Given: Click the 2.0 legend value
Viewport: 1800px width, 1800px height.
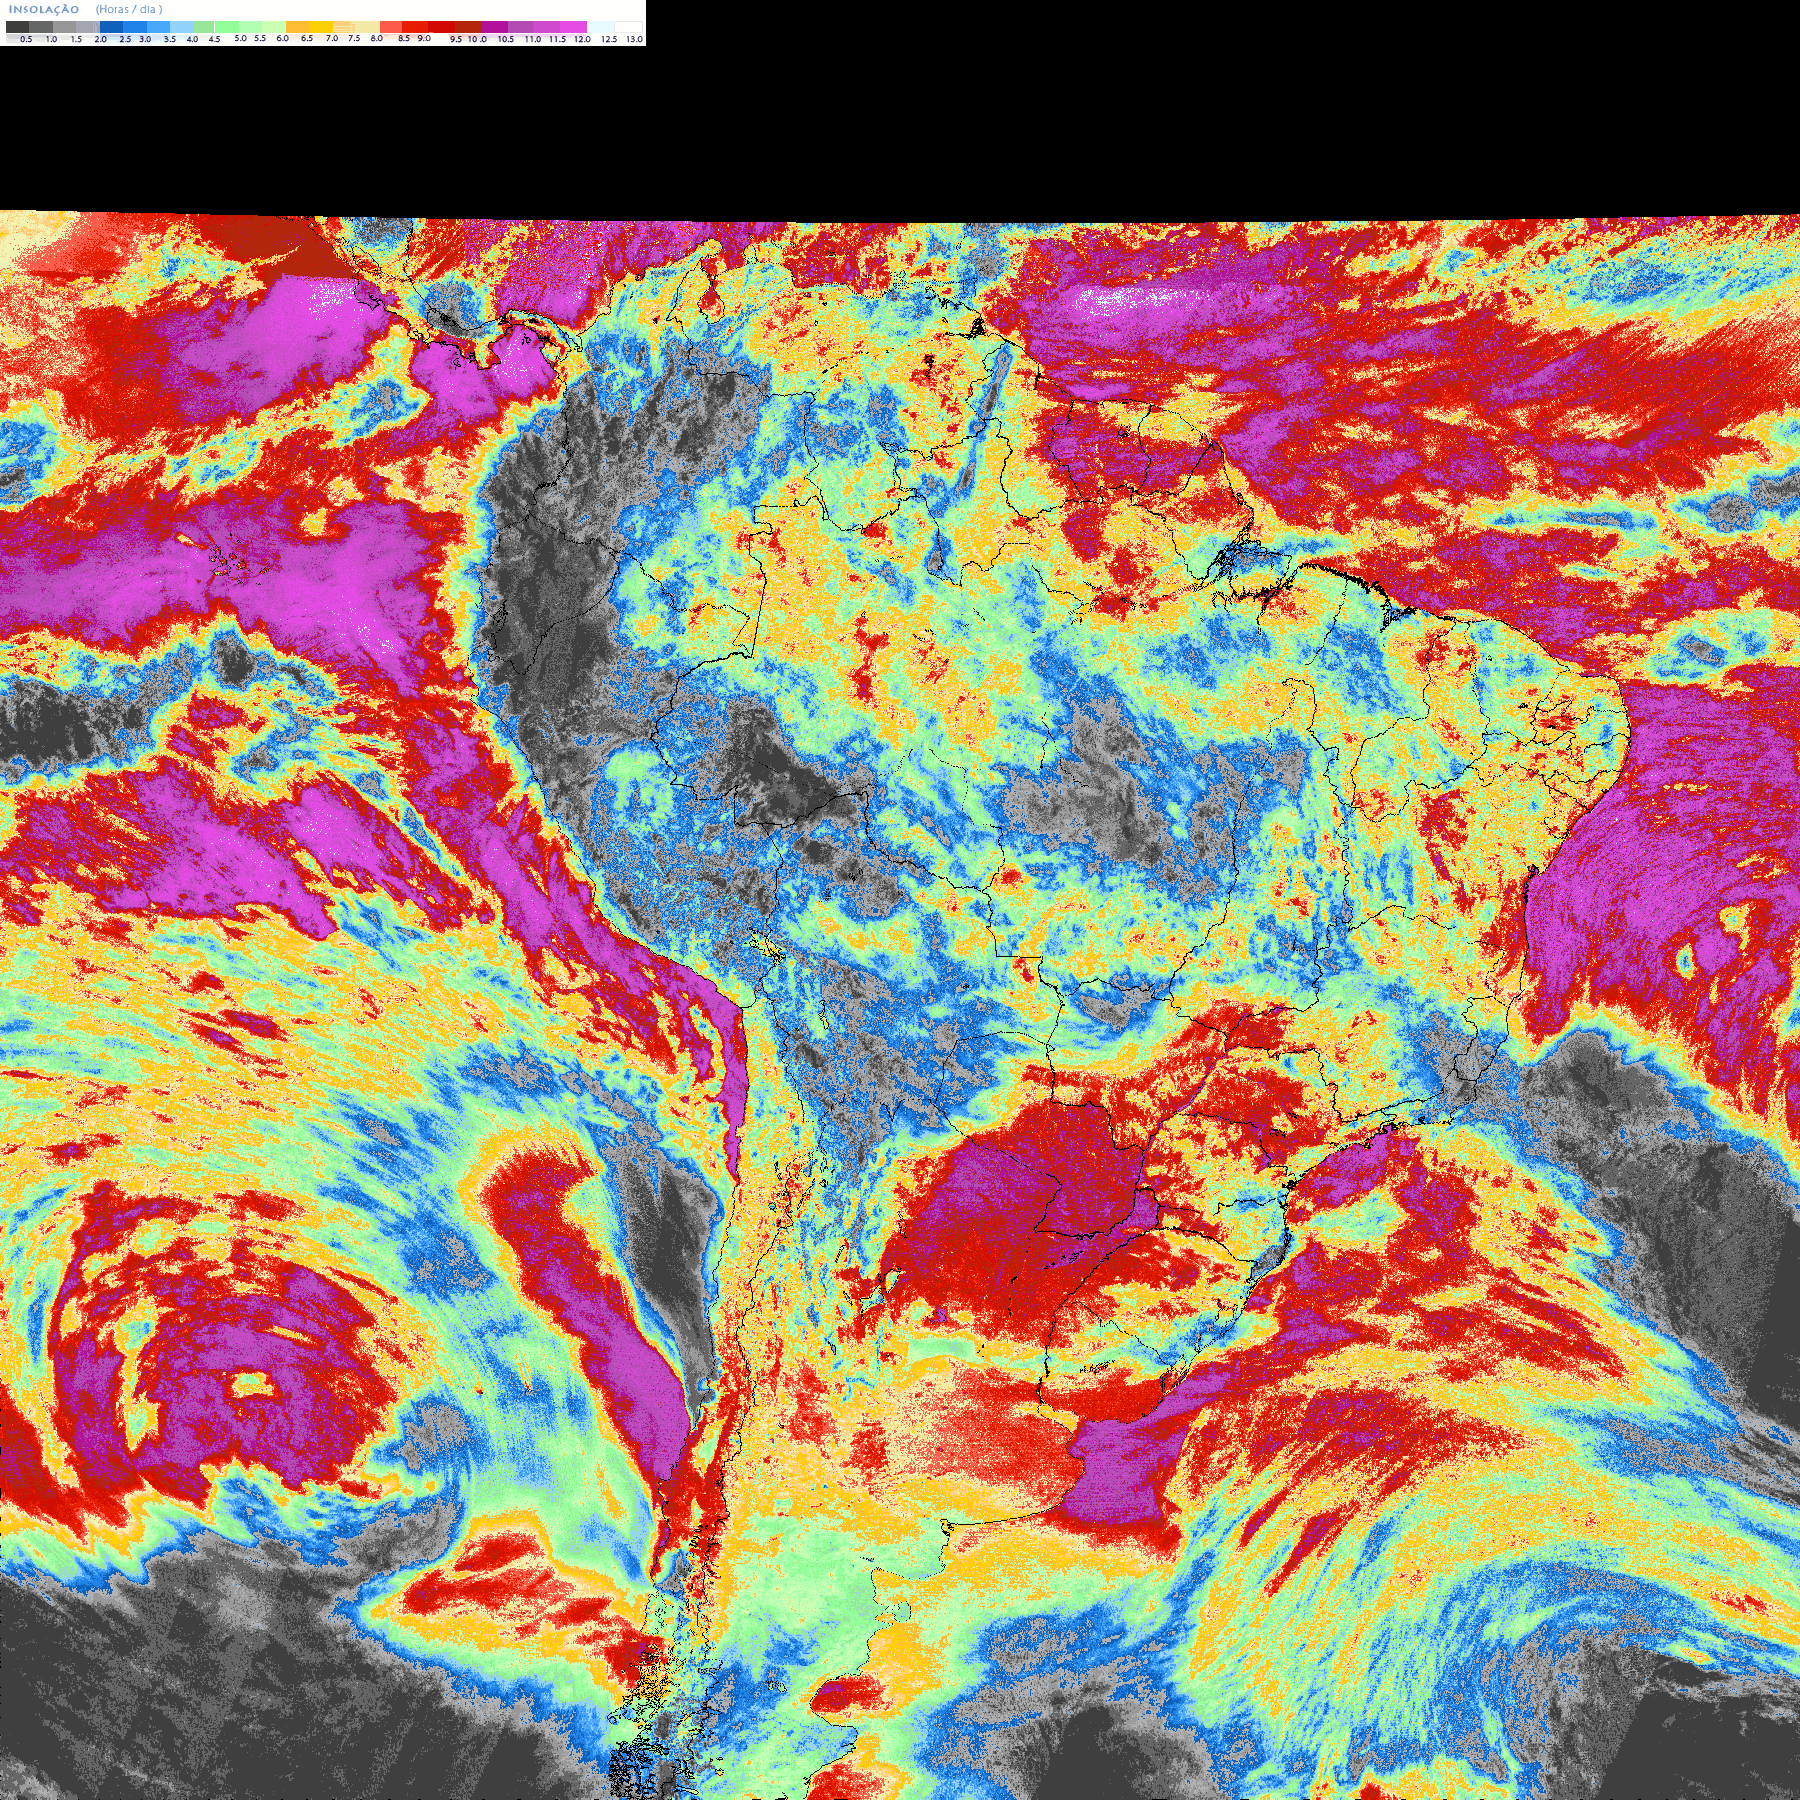Looking at the screenshot, I should (x=100, y=39).
